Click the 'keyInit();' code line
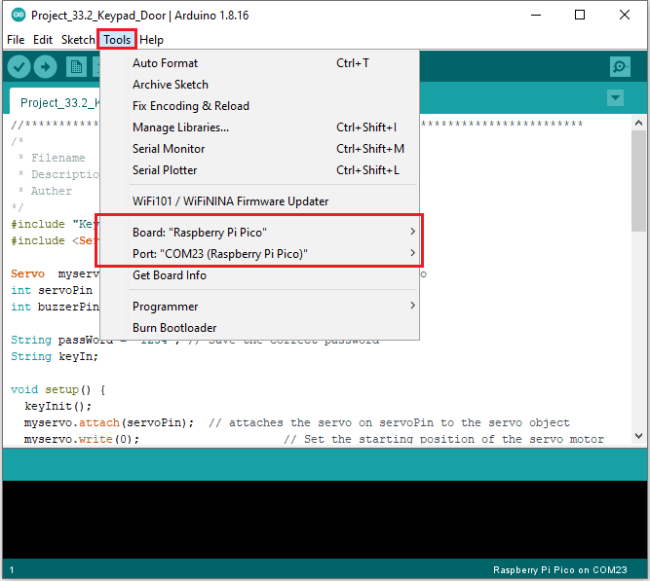This screenshot has width=650, height=582. (58, 406)
